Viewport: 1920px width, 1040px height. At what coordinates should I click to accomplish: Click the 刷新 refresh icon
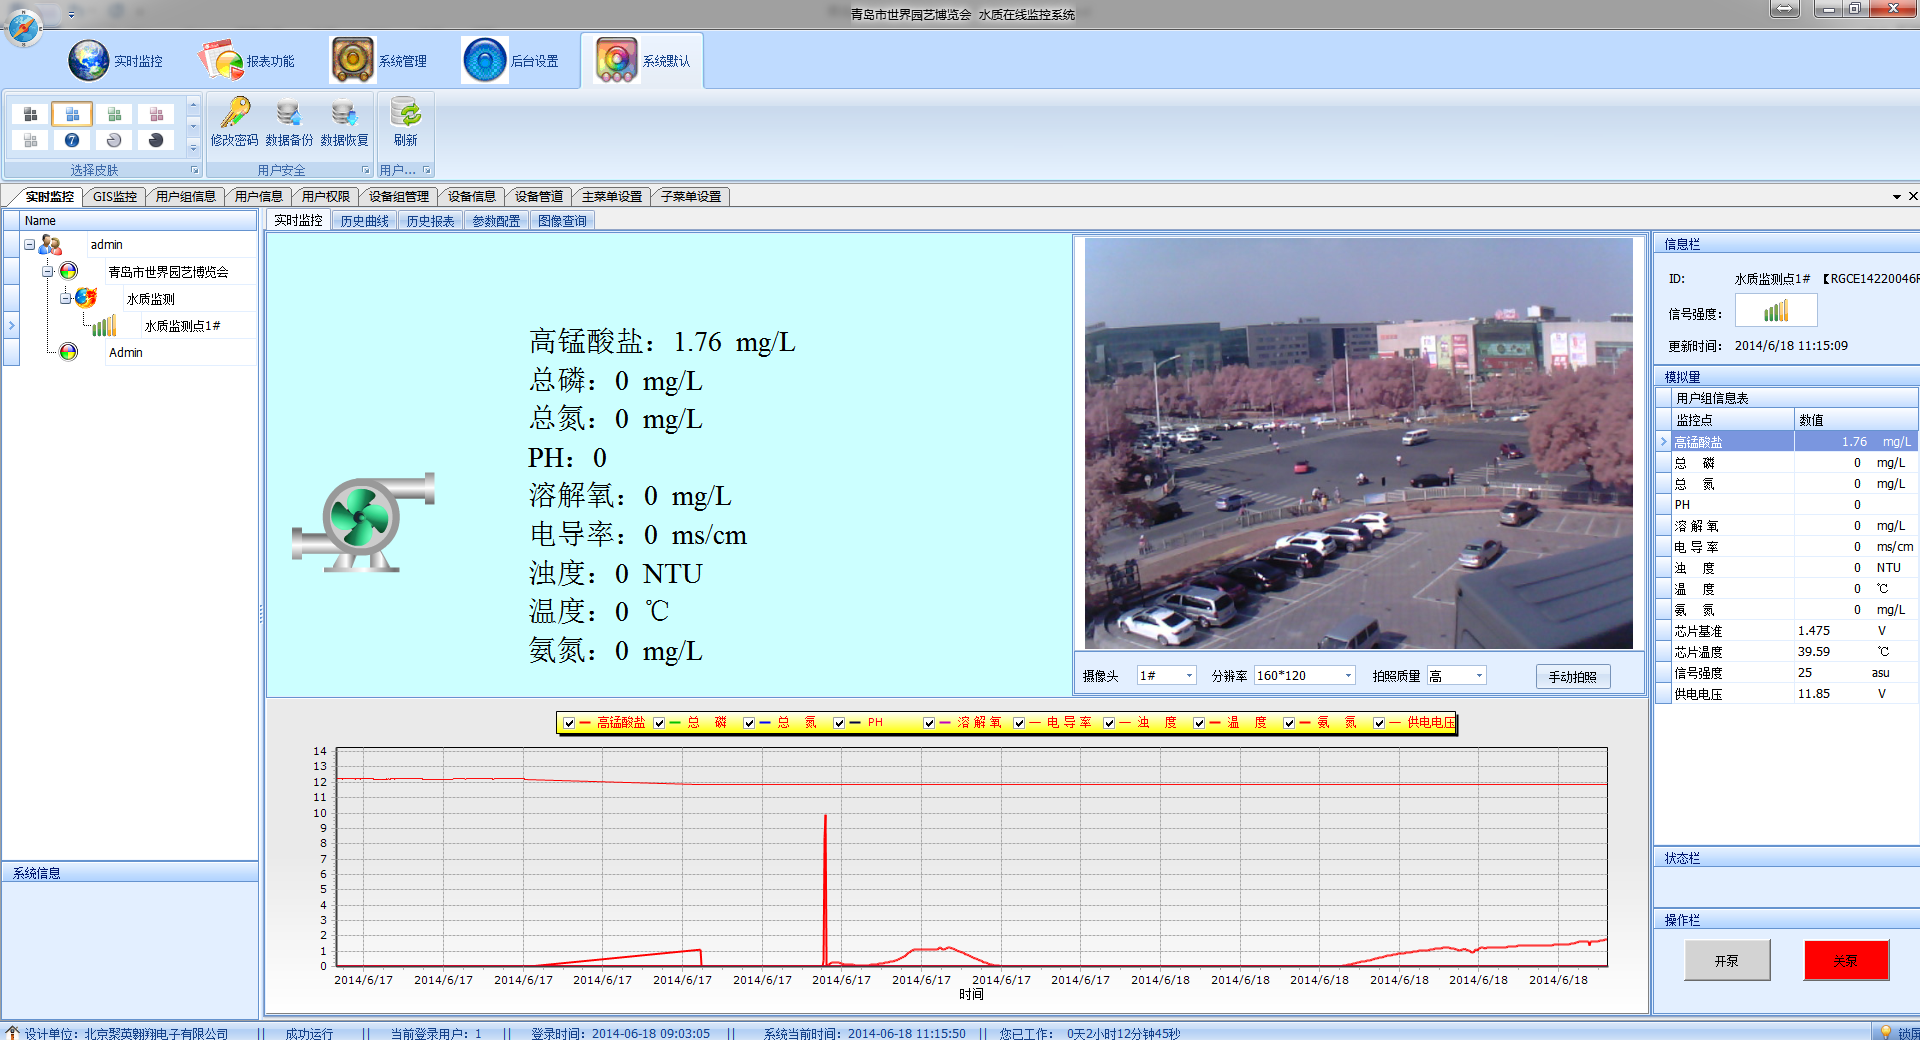[x=405, y=113]
